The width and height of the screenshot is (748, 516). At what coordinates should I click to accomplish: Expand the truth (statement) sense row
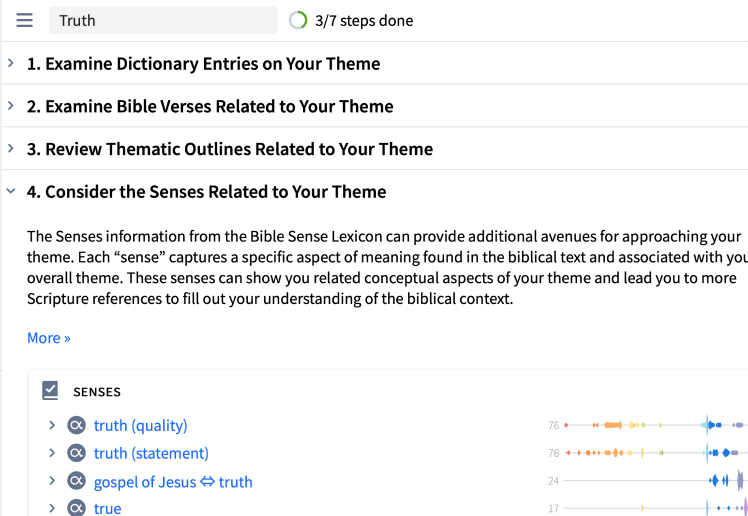(52, 452)
